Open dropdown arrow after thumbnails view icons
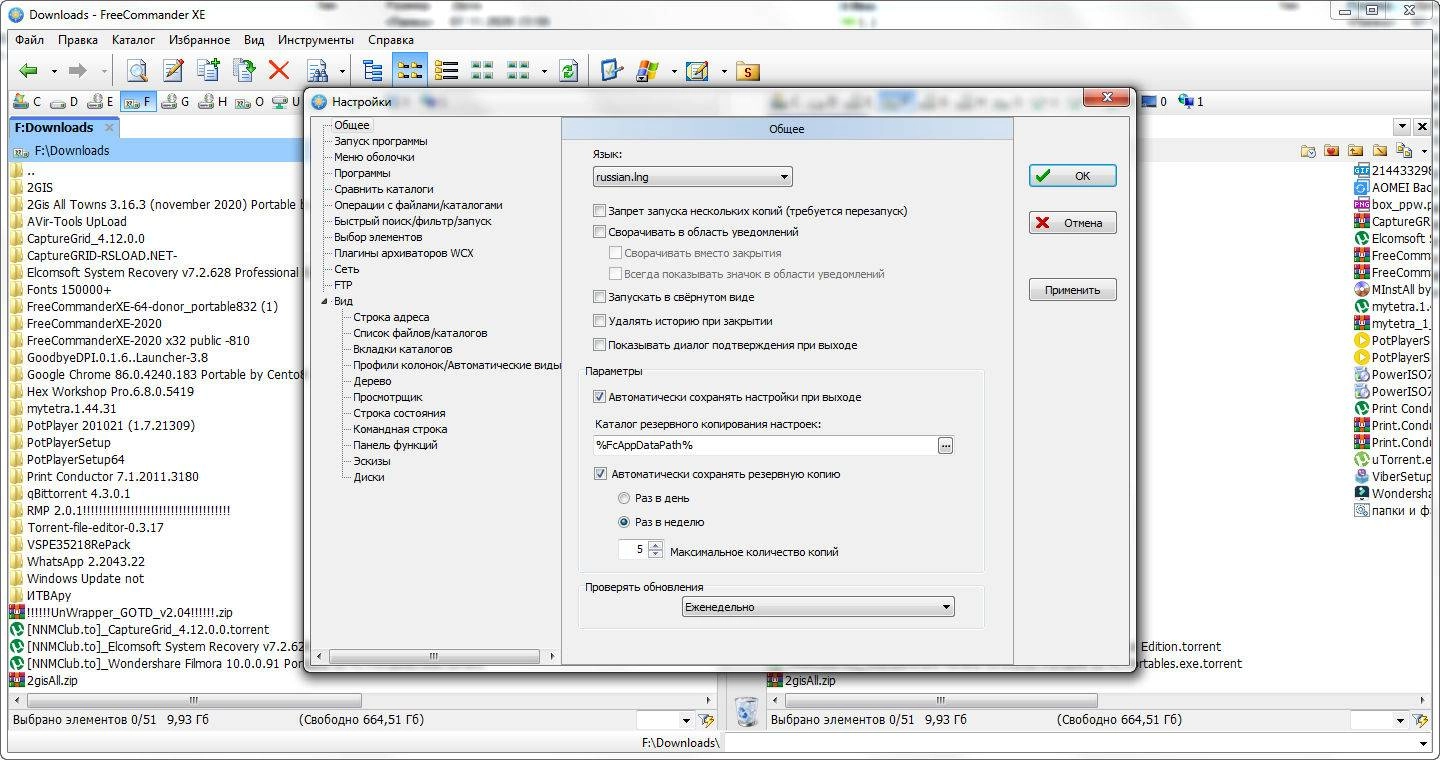Image resolution: width=1440 pixels, height=760 pixels. click(x=544, y=71)
